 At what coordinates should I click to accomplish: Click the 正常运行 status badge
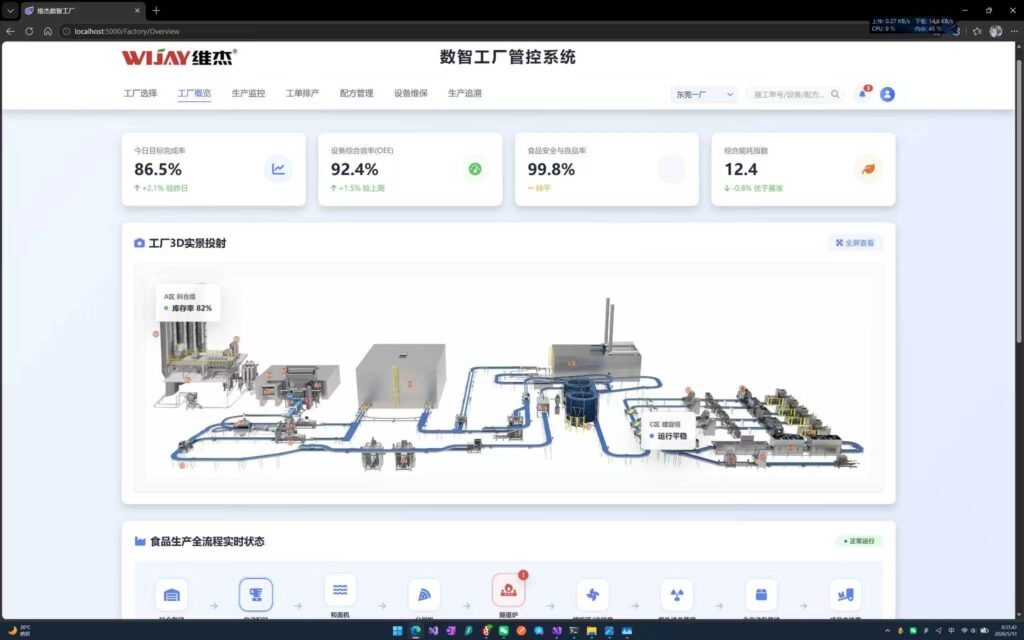[859, 541]
